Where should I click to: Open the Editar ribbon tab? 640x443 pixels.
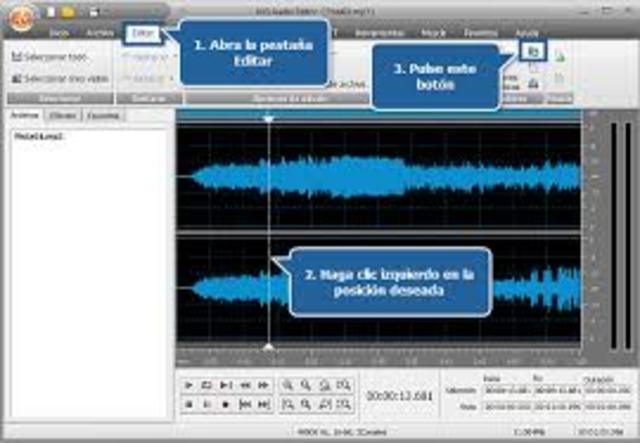click(143, 33)
